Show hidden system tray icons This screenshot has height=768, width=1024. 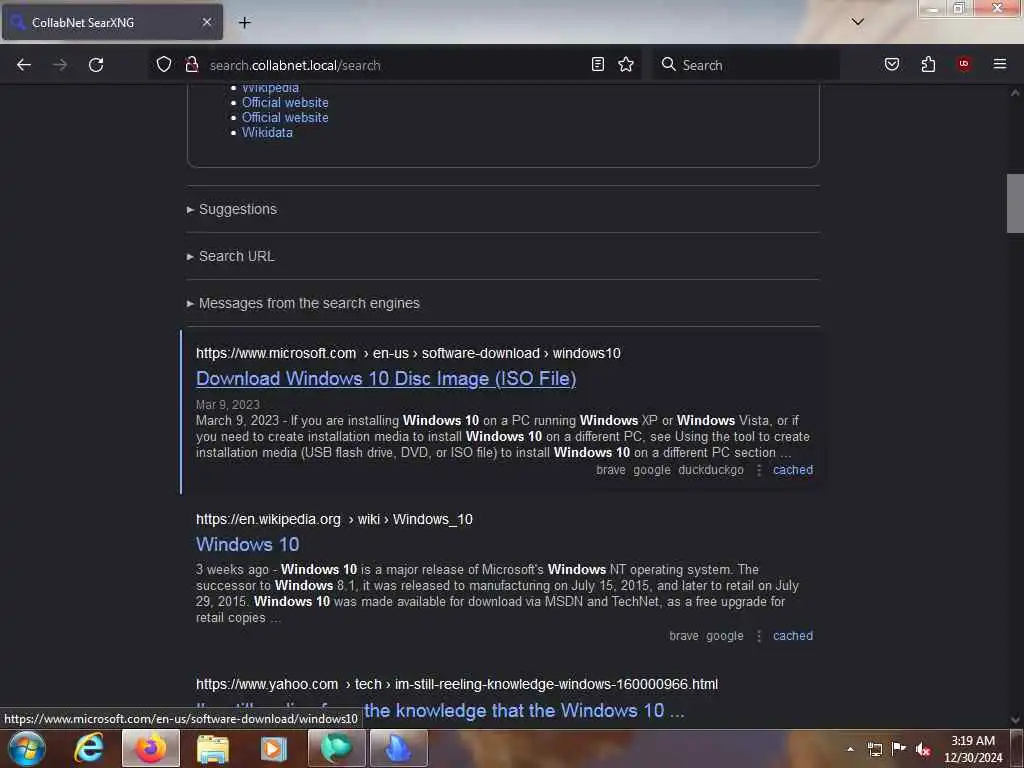[x=850, y=749]
